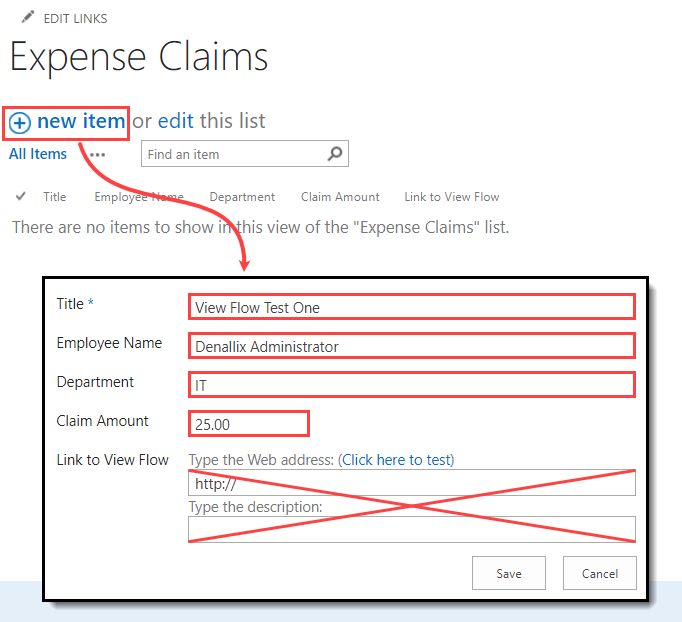Image resolution: width=682 pixels, height=622 pixels.
Task: Focus the Employee Name field
Action: [x=411, y=346]
